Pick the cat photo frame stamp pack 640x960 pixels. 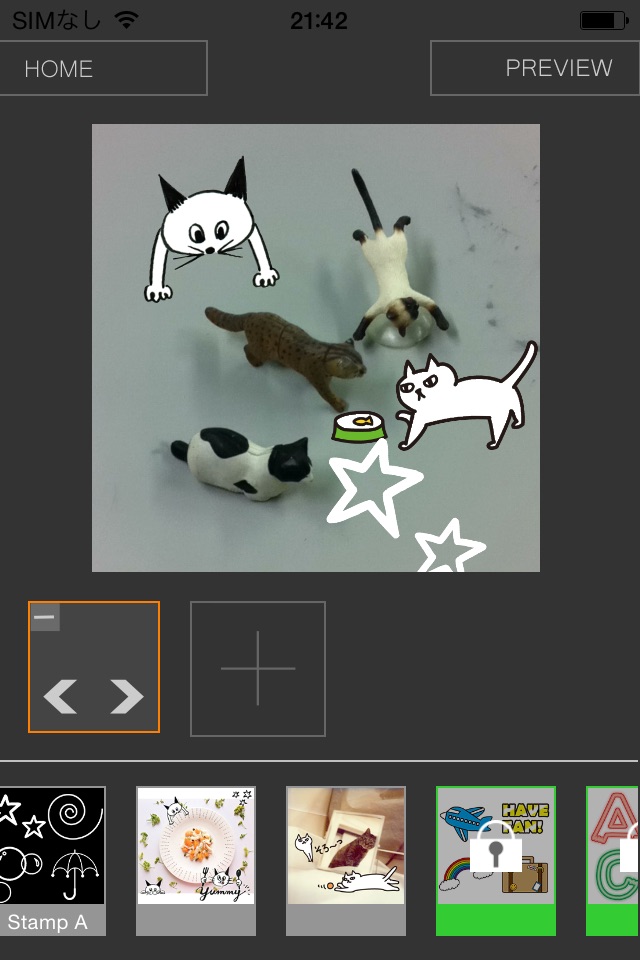[x=346, y=861]
